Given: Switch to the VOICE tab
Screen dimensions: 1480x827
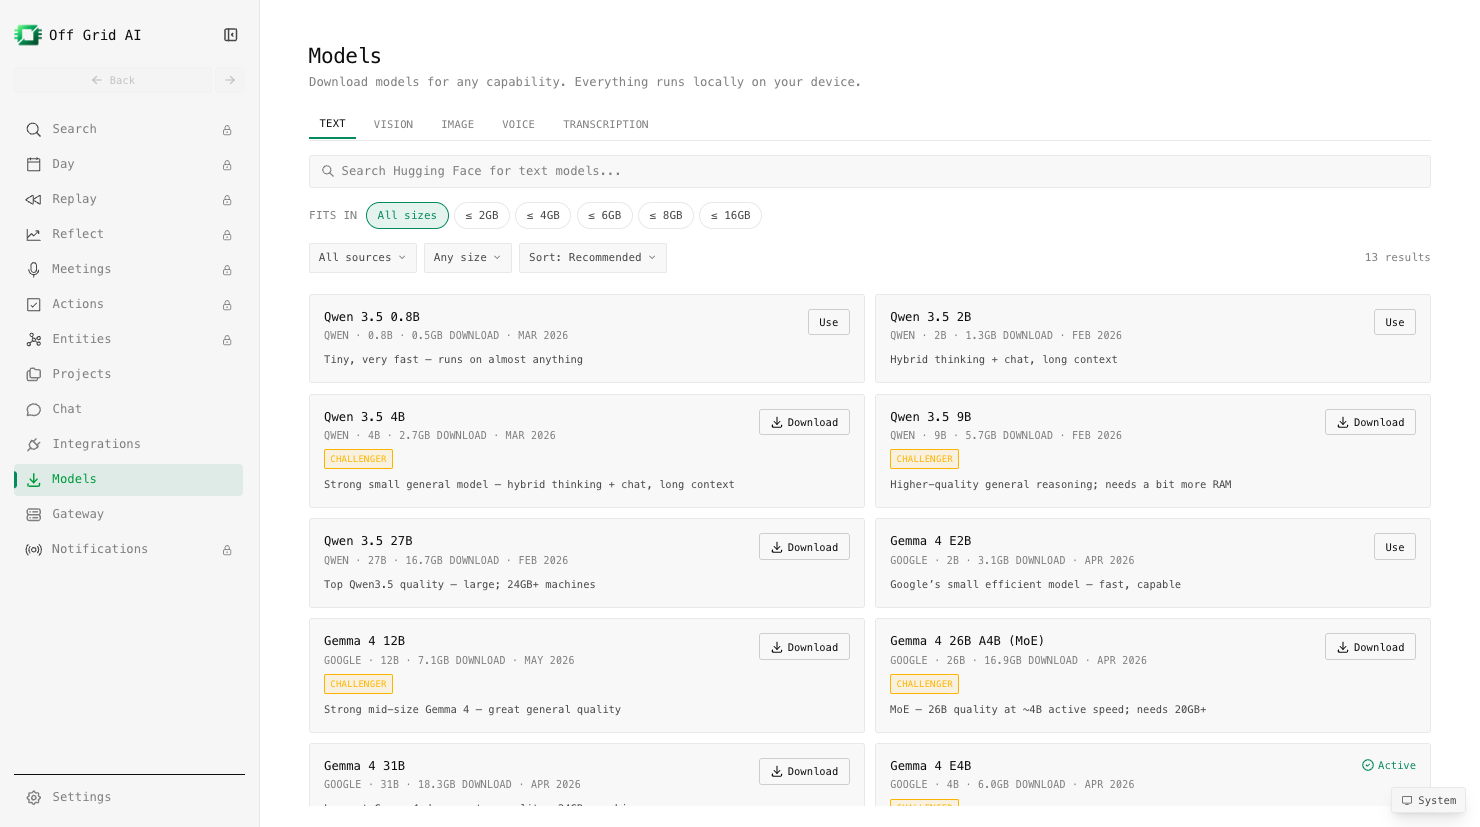Looking at the screenshot, I should click(518, 124).
